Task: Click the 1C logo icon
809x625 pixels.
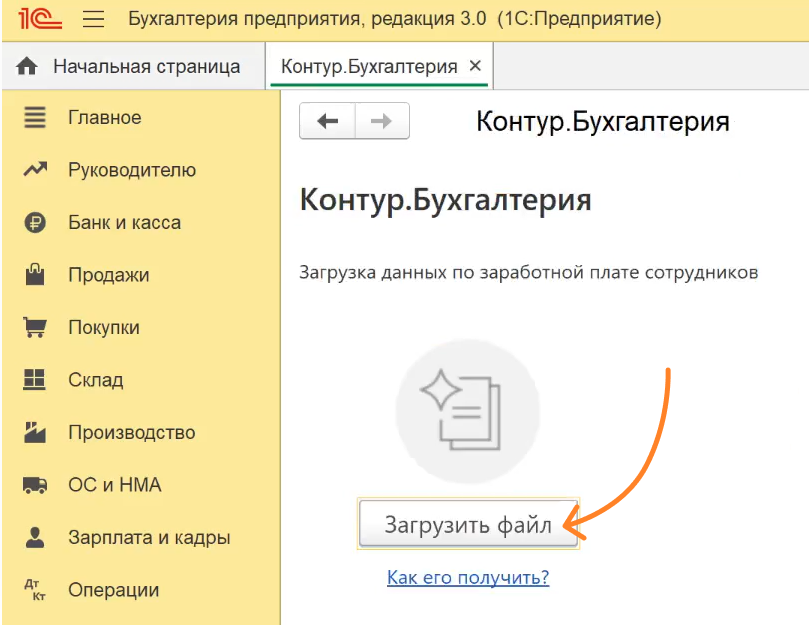Action: point(39,19)
